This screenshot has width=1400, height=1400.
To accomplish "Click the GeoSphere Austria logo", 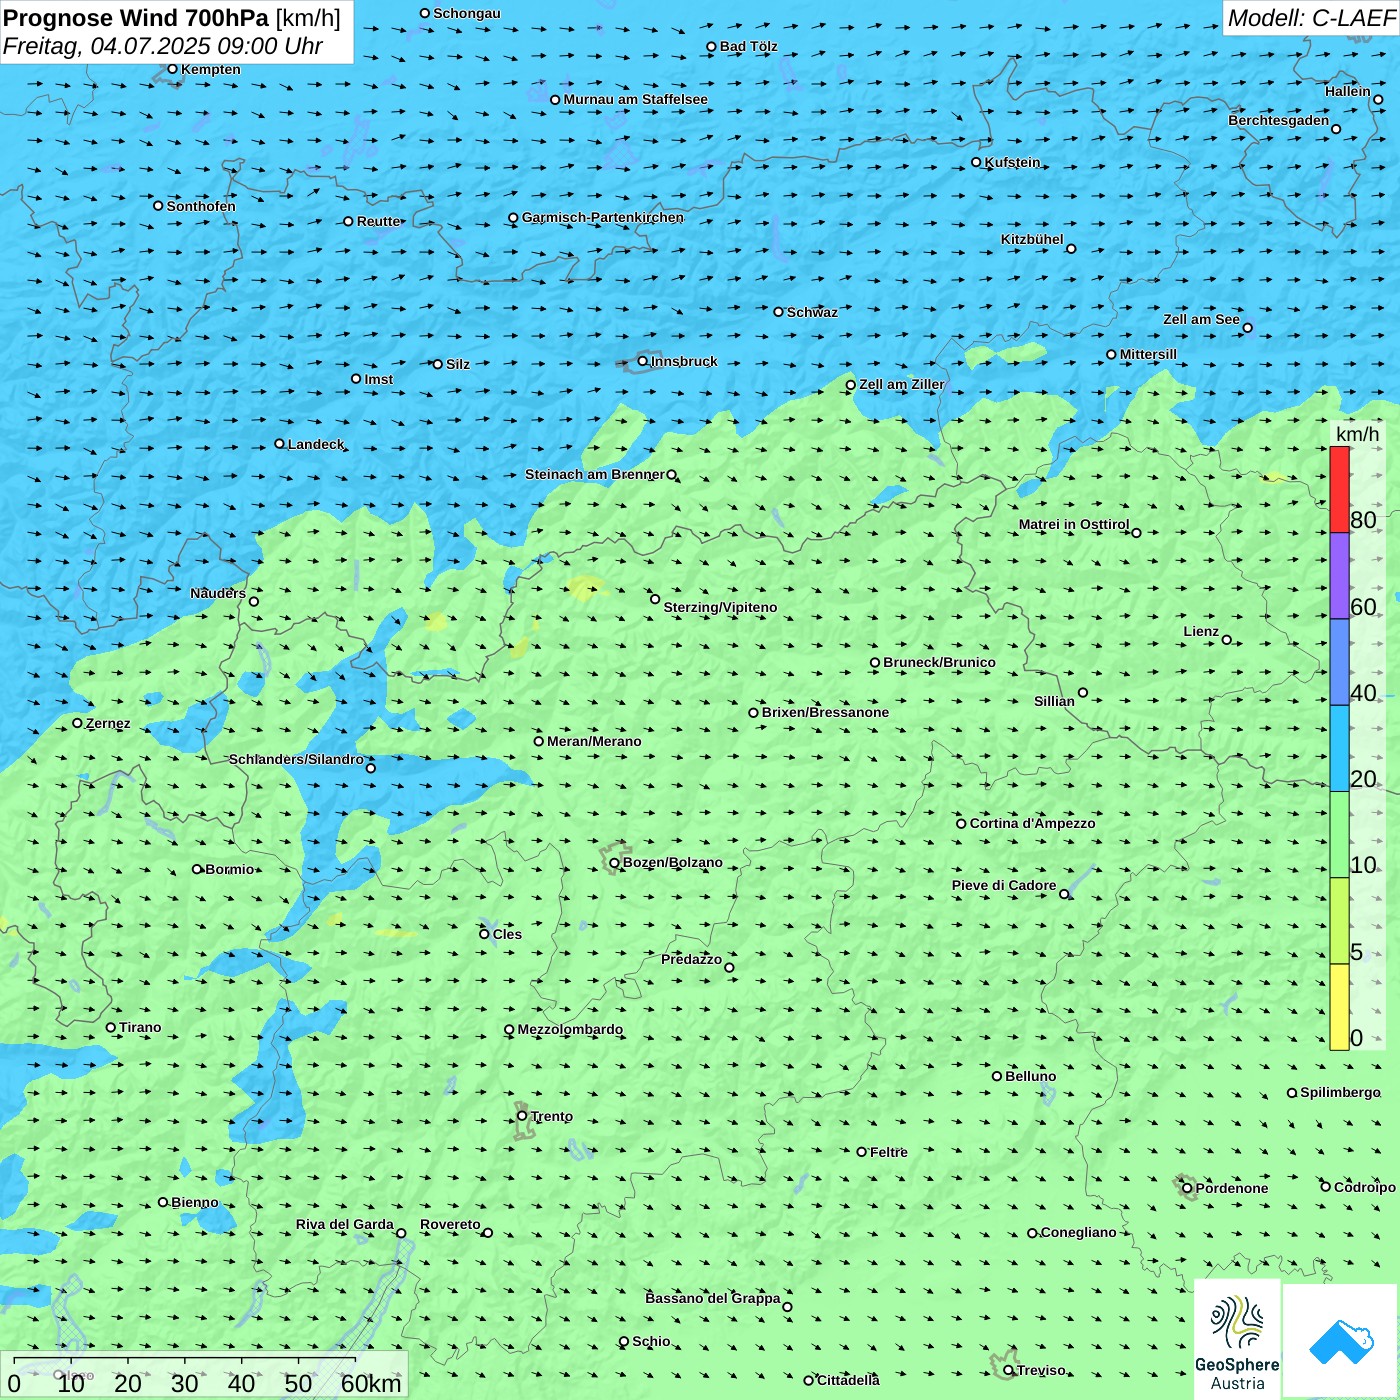I will [1237, 1338].
